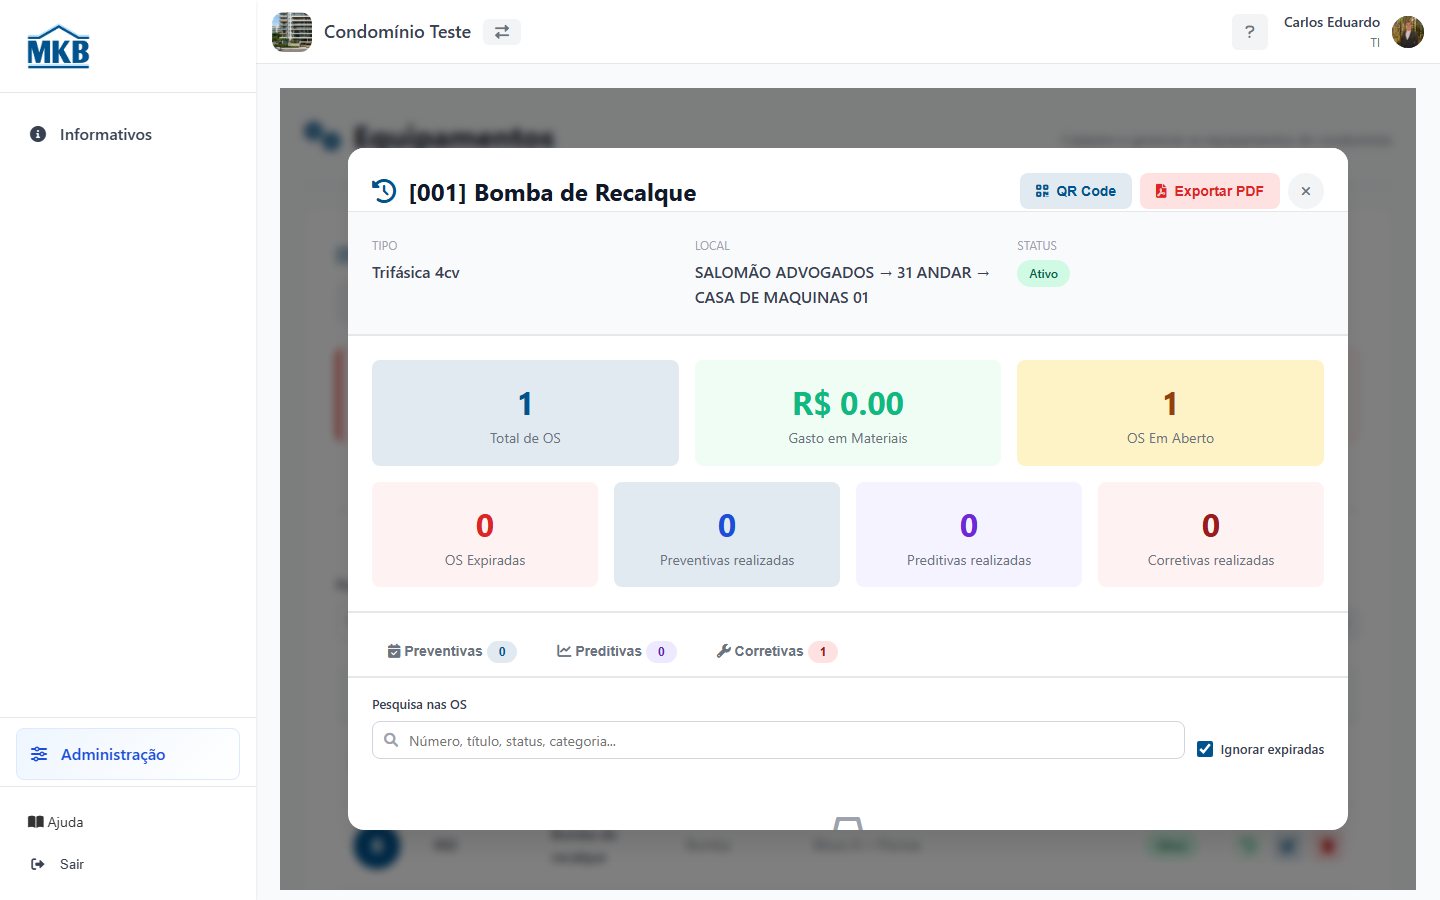This screenshot has height=900, width=1440.
Task: Click the Total de OS card
Action: (525, 413)
